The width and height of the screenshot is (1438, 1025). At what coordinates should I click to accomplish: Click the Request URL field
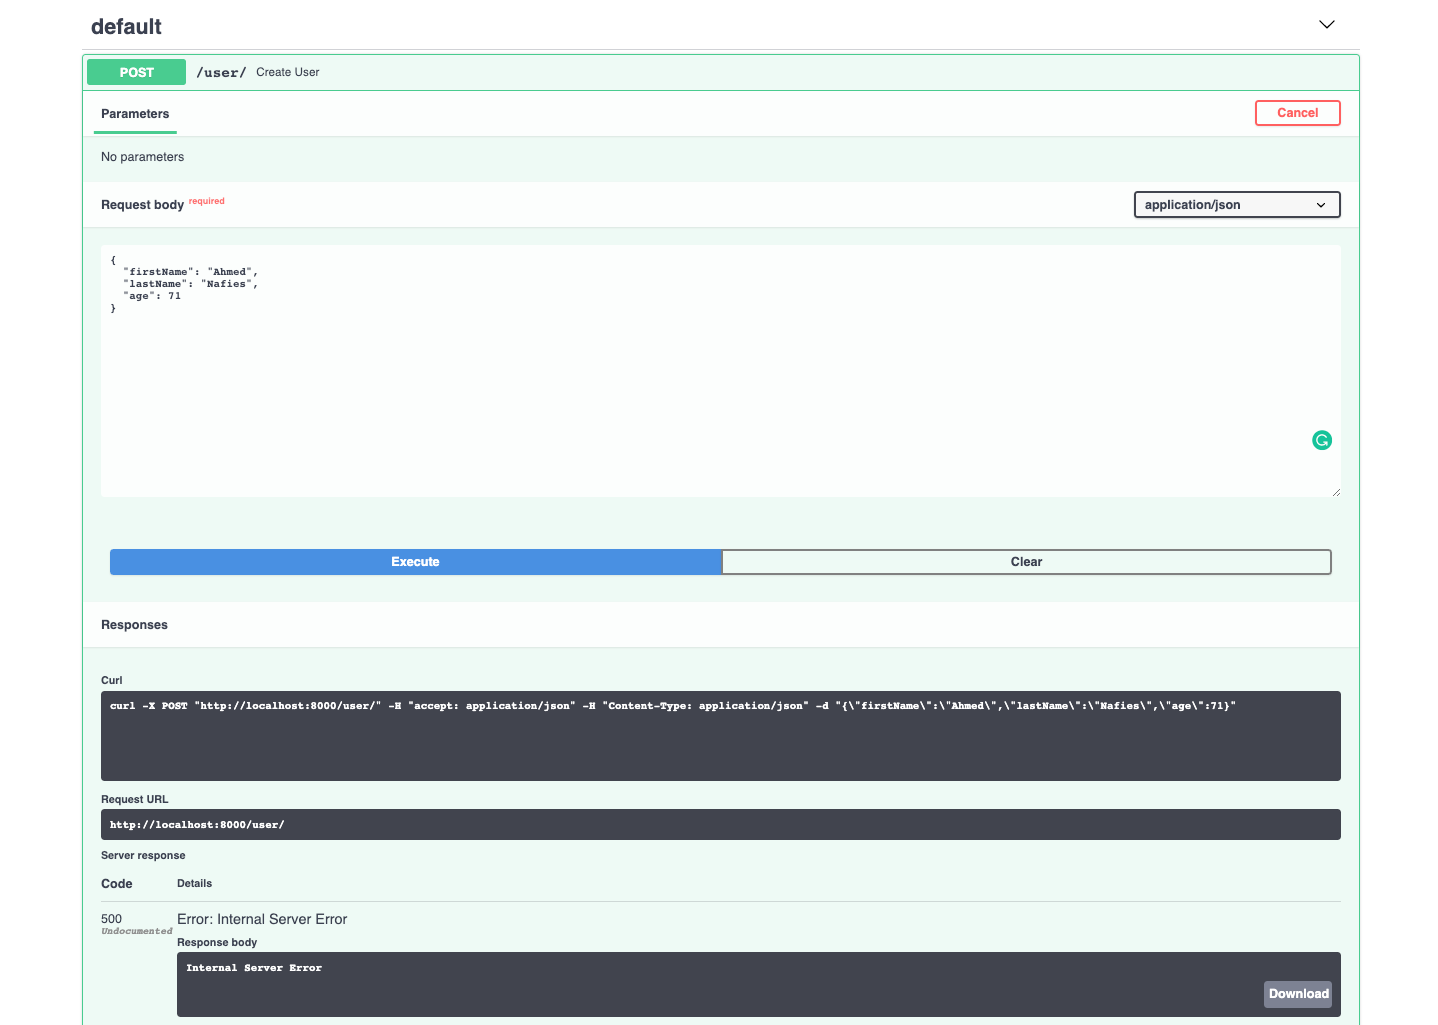720,824
